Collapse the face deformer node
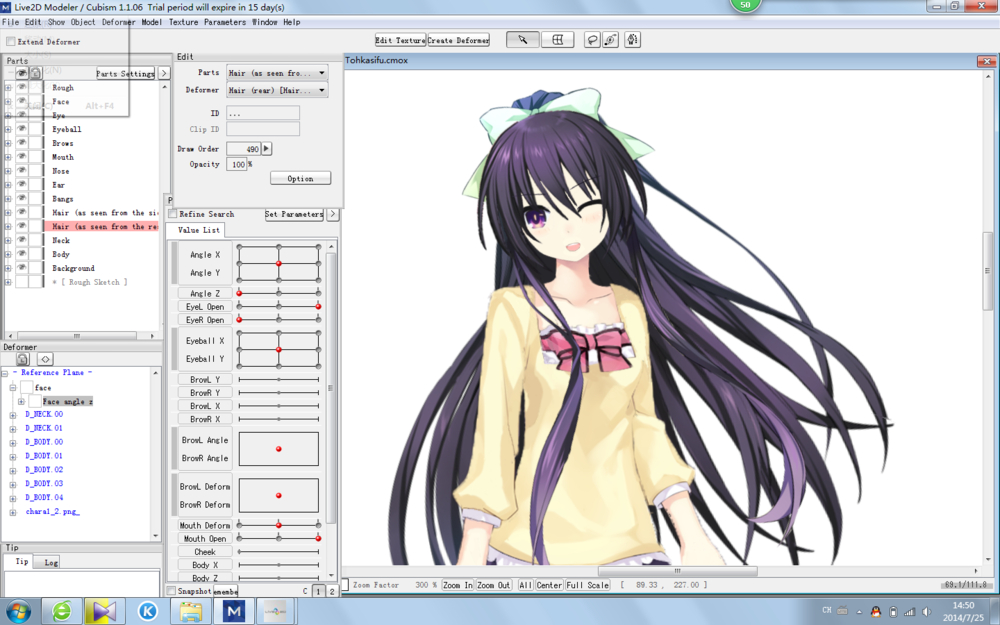 point(13,388)
